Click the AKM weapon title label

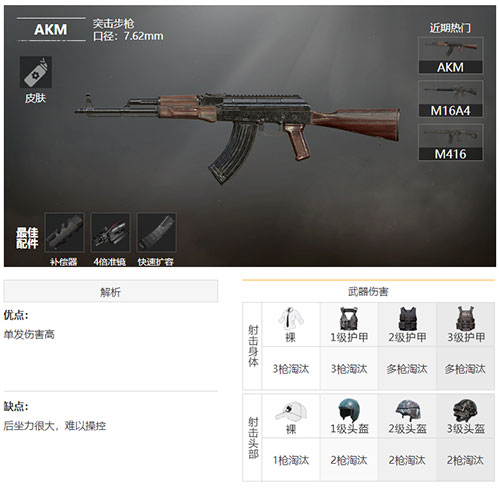(x=51, y=29)
